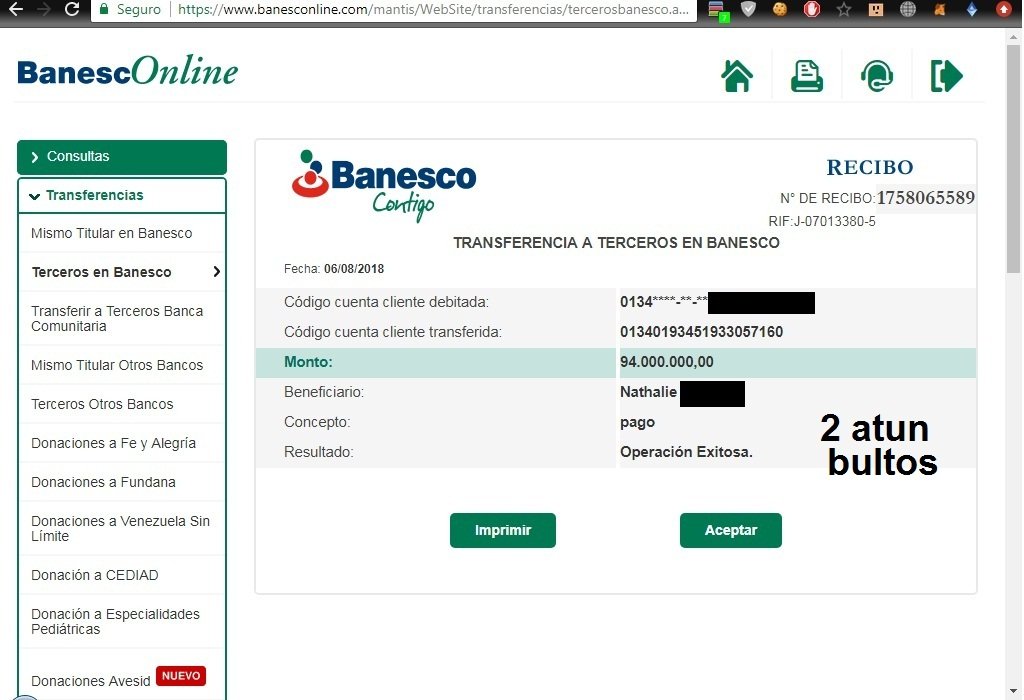Open Donaciones Avesid option
Viewport: 1024px width, 700px height.
pyautogui.click(x=91, y=681)
